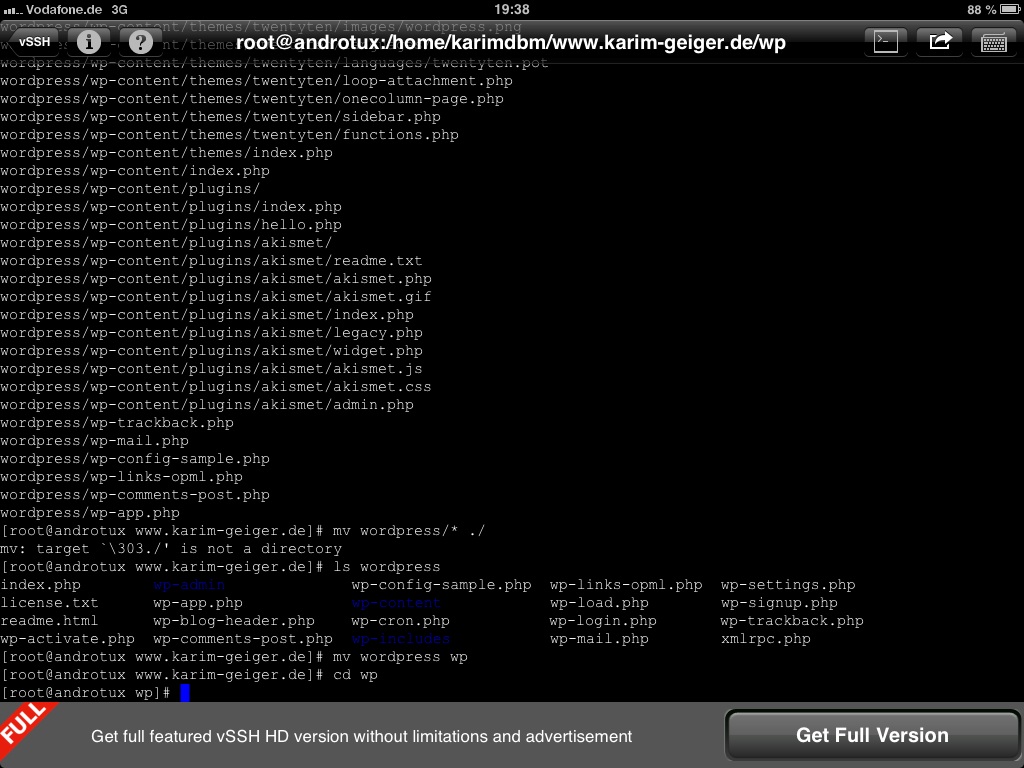
Task: Tap the akismet/widget.php line
Action: click(x=211, y=351)
